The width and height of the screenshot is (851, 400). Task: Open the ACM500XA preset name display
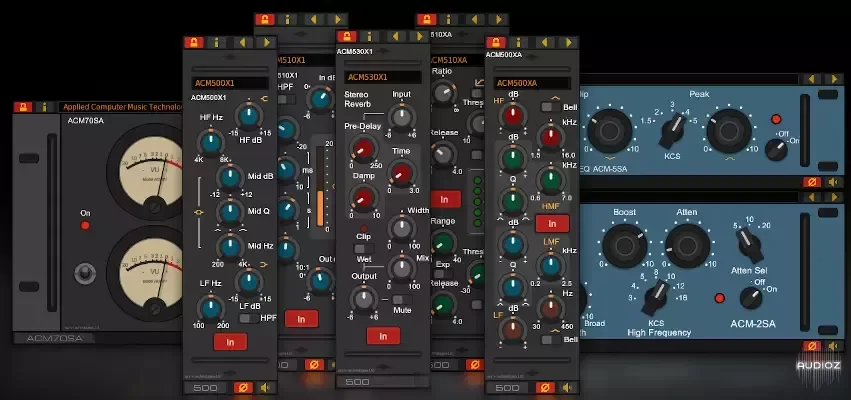532,83
